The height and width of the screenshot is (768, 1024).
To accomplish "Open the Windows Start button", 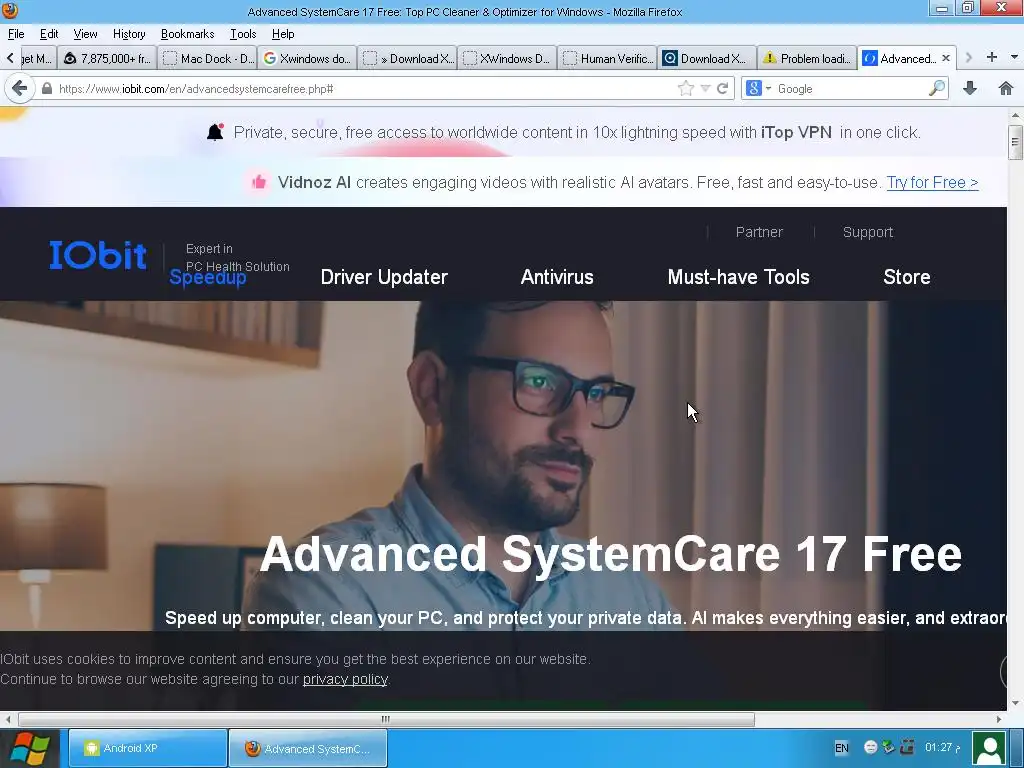I will tap(29, 748).
